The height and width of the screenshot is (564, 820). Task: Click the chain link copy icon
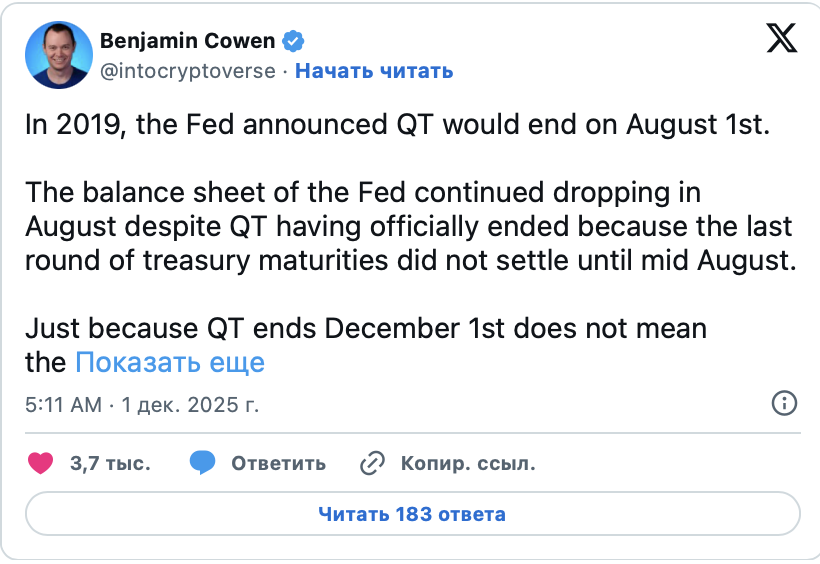(372, 463)
